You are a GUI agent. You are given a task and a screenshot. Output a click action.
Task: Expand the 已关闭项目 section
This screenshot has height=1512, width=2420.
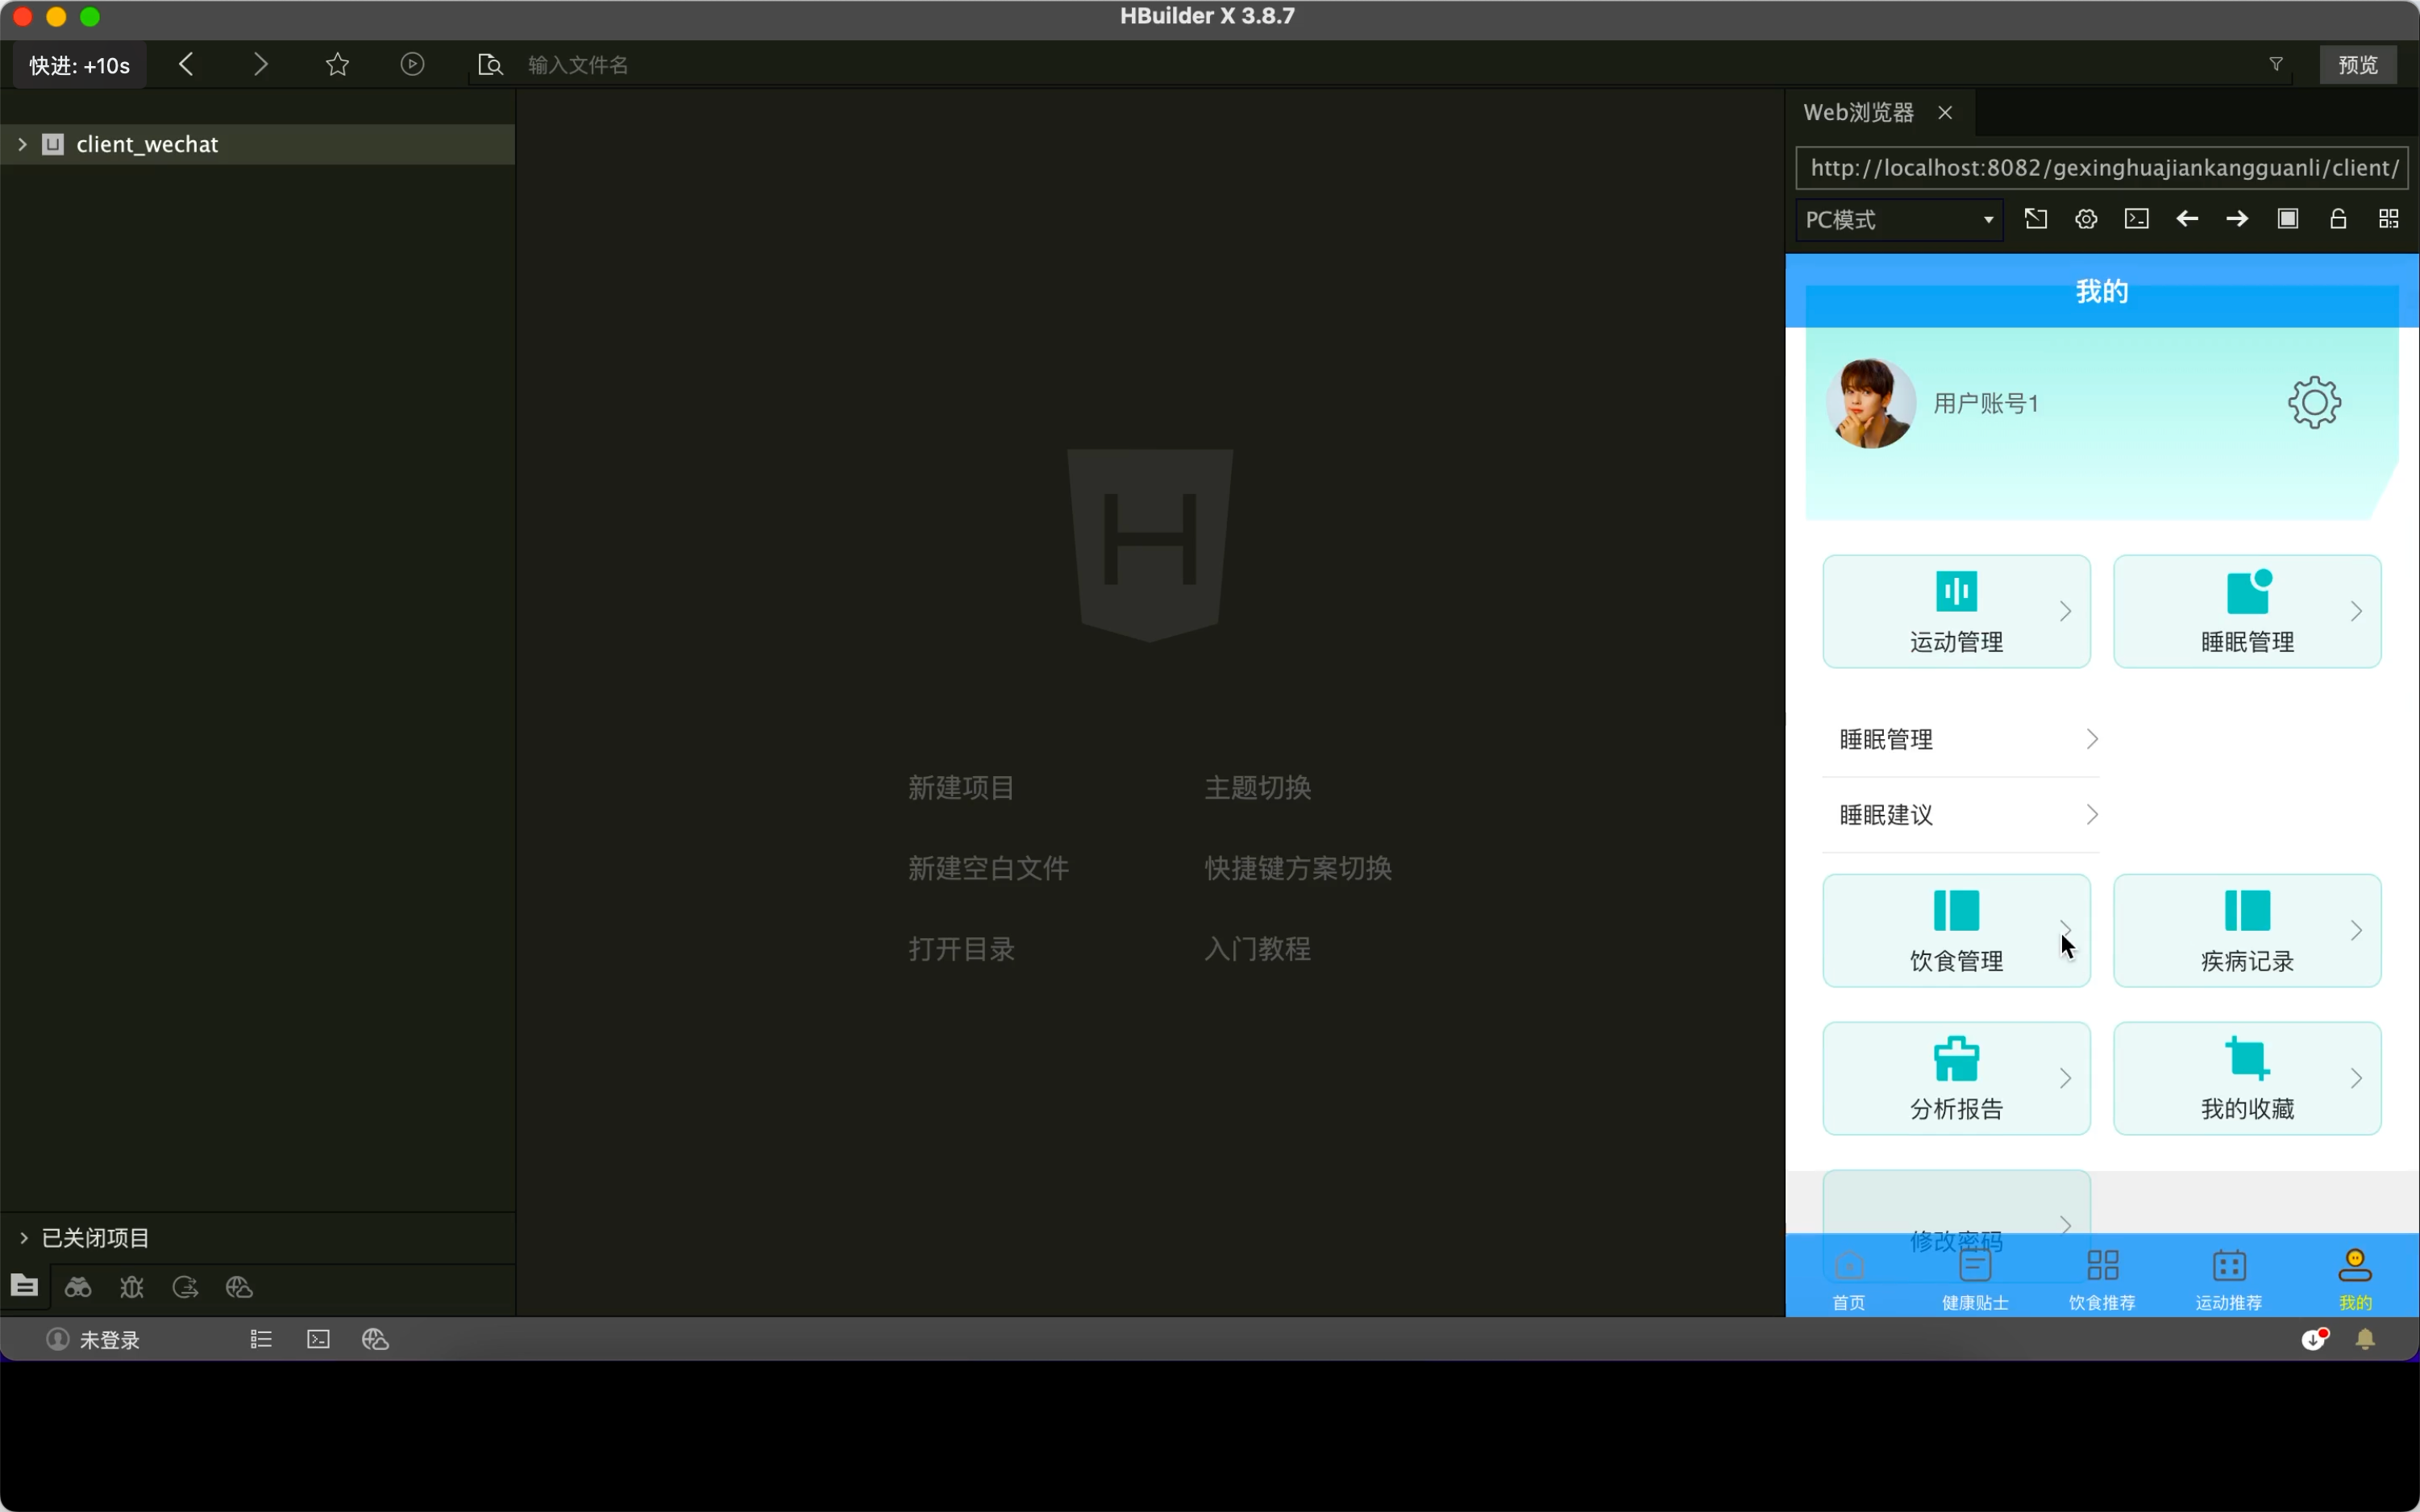coord(24,1238)
